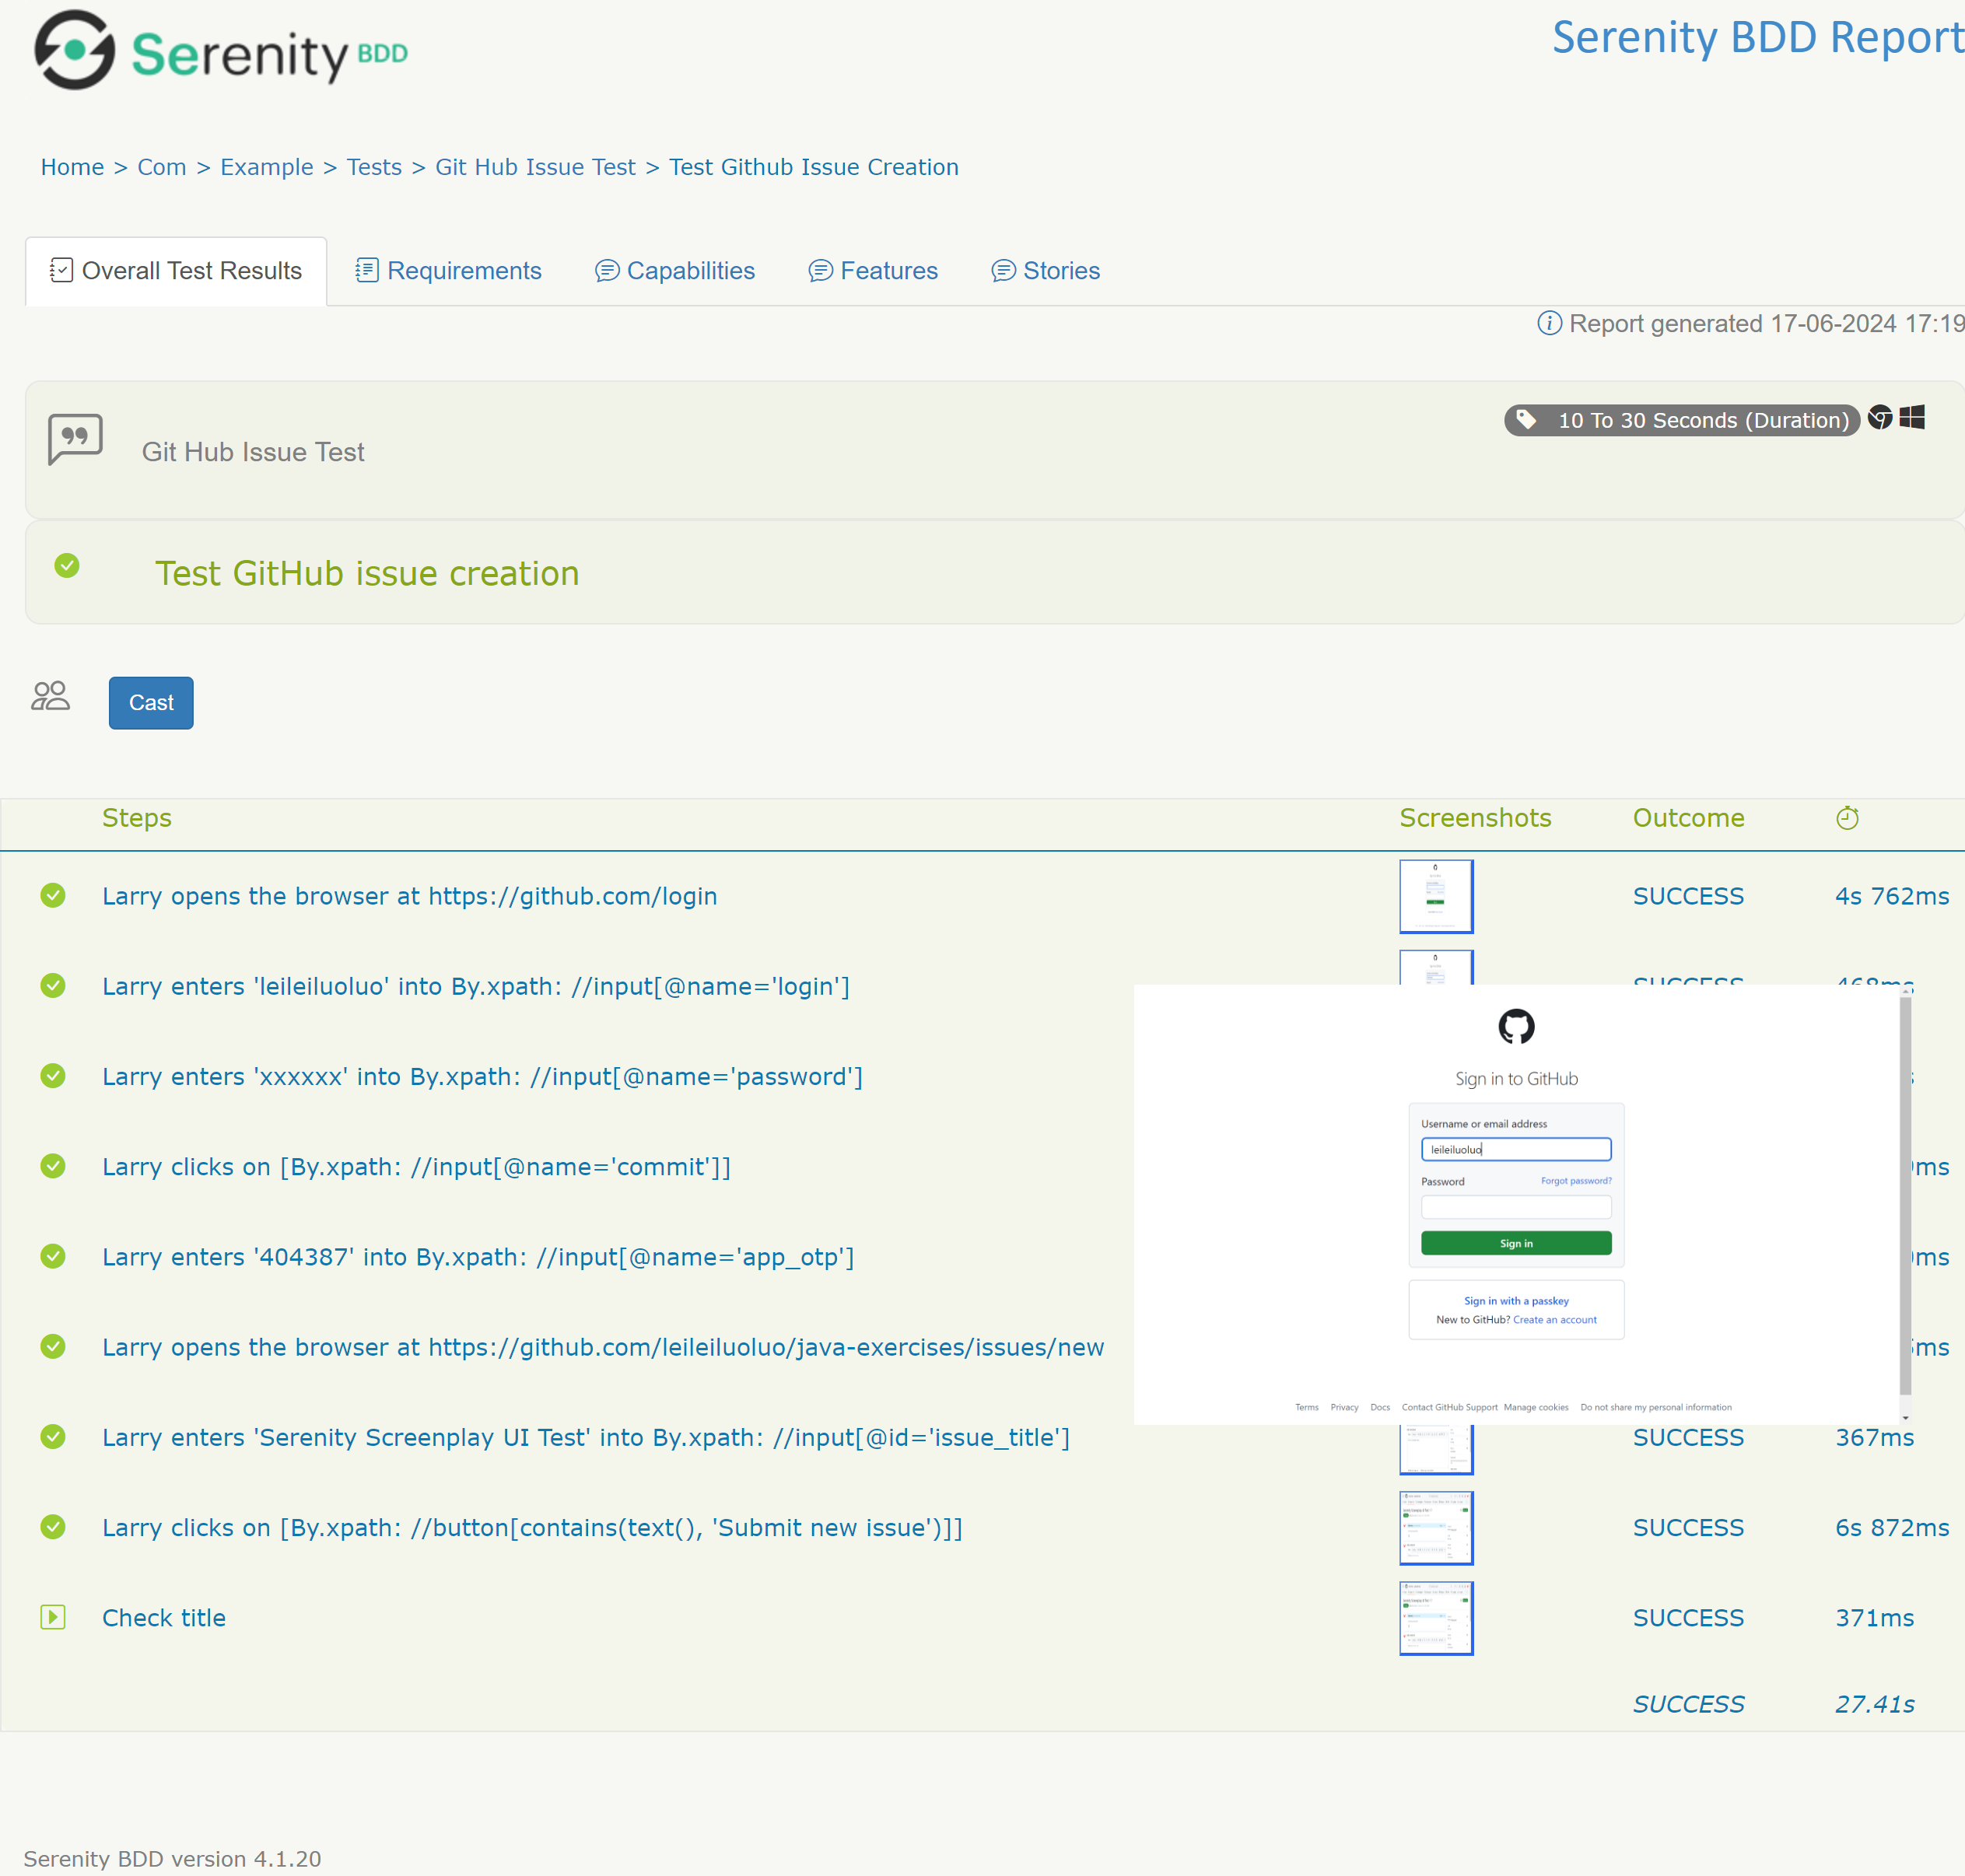Open the Check title step link
The width and height of the screenshot is (1965, 1876).
[x=164, y=1618]
